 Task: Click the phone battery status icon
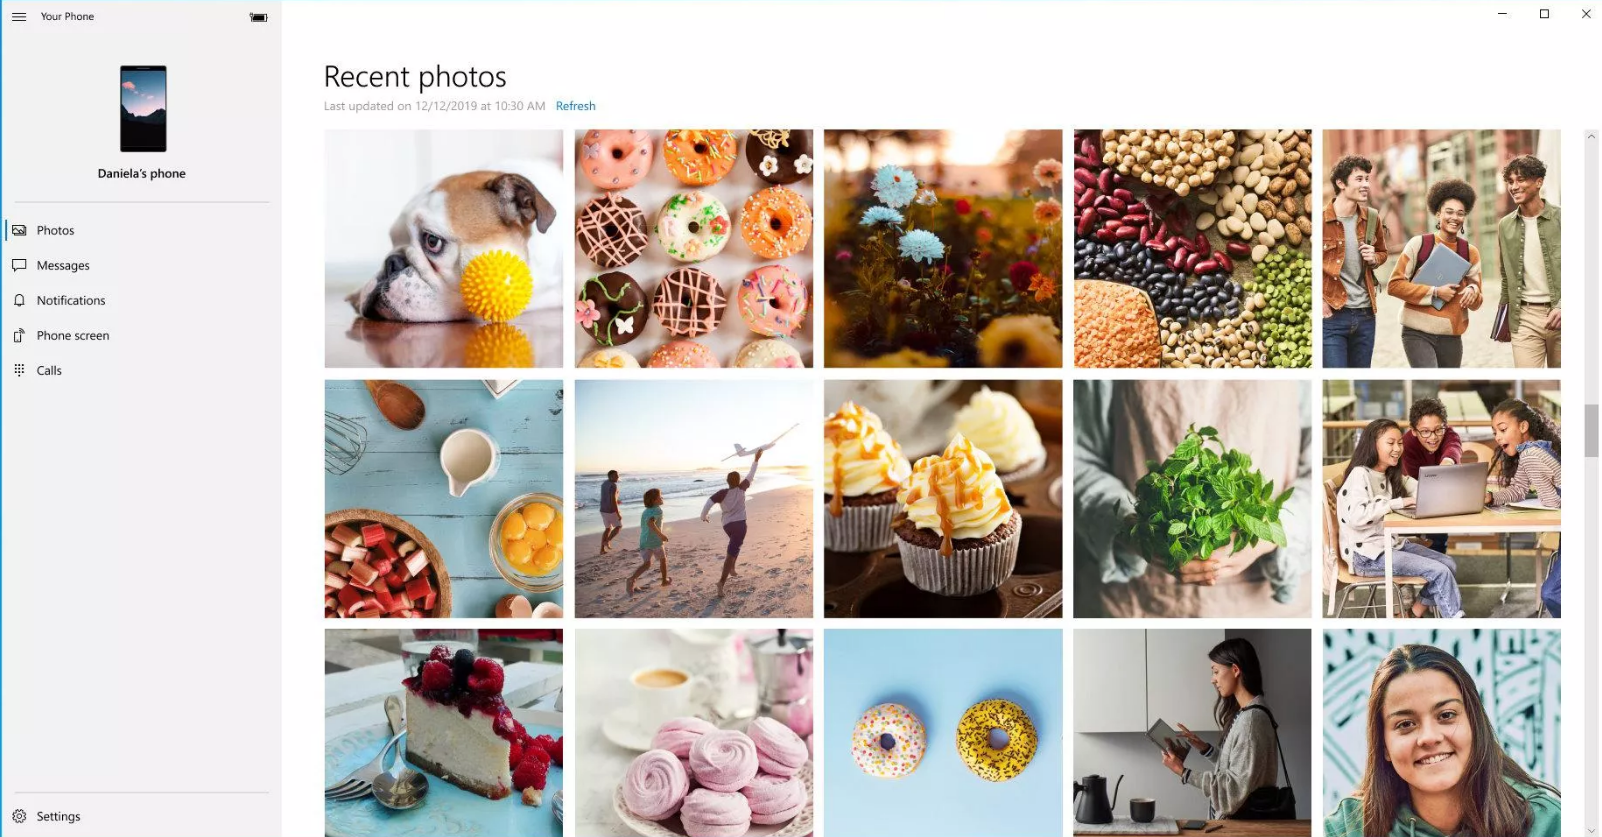[x=259, y=17]
